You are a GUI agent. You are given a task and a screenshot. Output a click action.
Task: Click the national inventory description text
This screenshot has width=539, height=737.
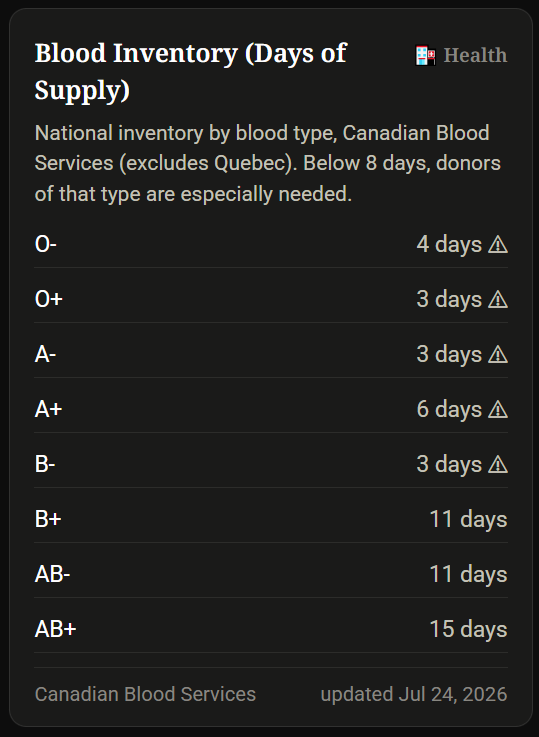point(268,163)
